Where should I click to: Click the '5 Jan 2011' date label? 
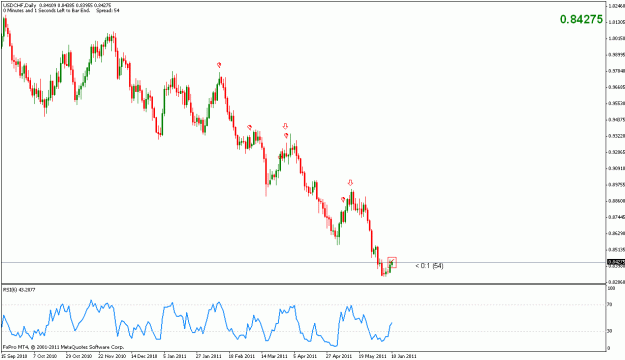176,356
